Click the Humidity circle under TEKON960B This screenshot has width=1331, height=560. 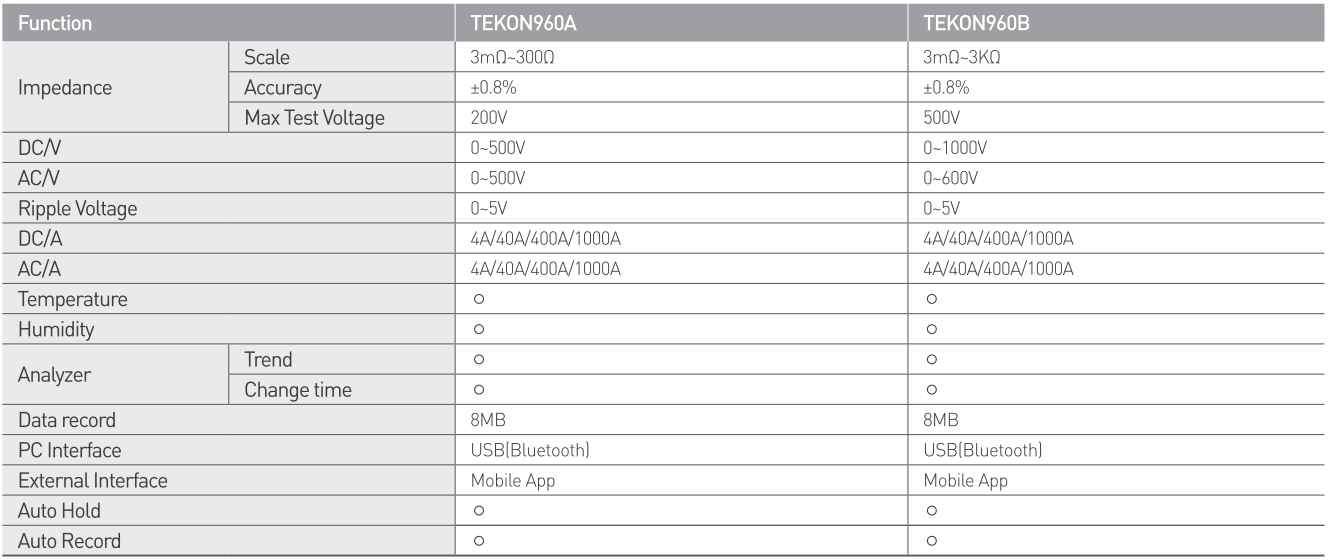[x=931, y=328]
